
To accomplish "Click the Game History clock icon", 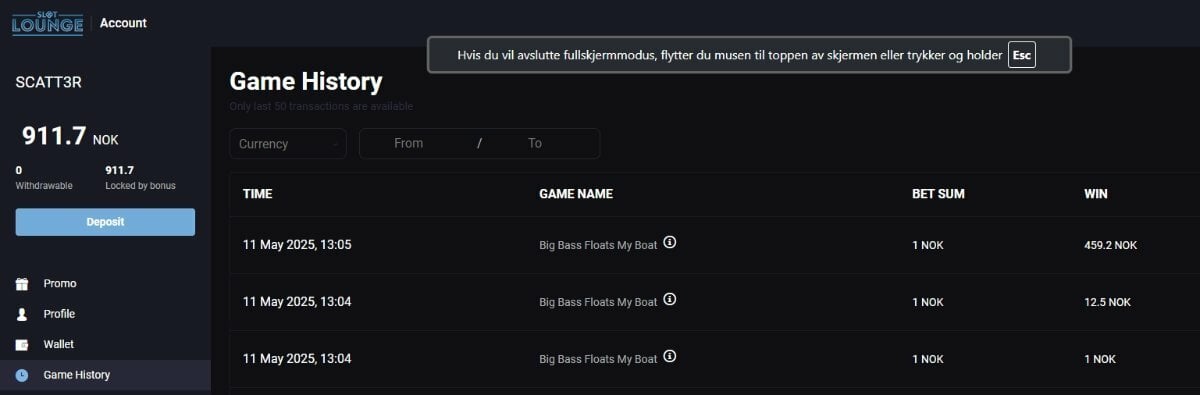I will [22, 375].
